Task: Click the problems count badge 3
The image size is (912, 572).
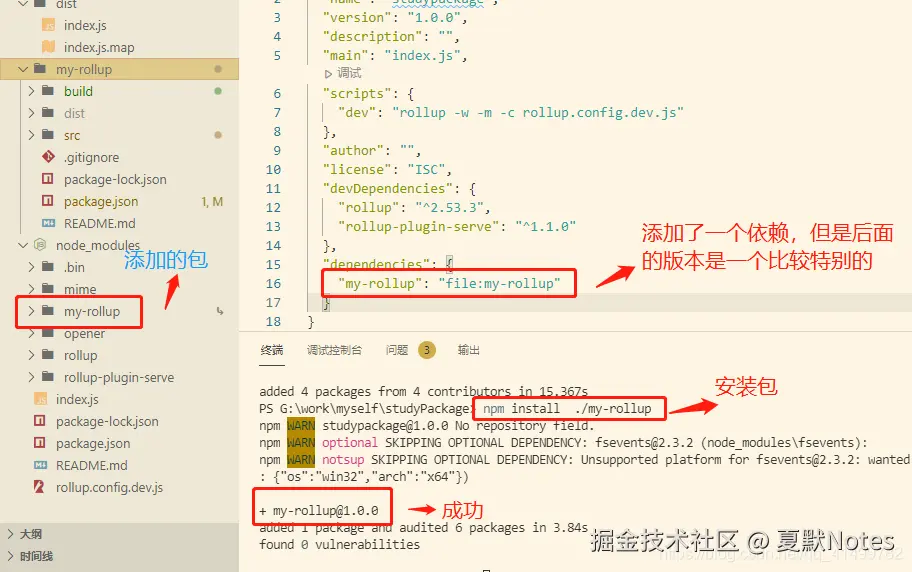Action: point(427,350)
